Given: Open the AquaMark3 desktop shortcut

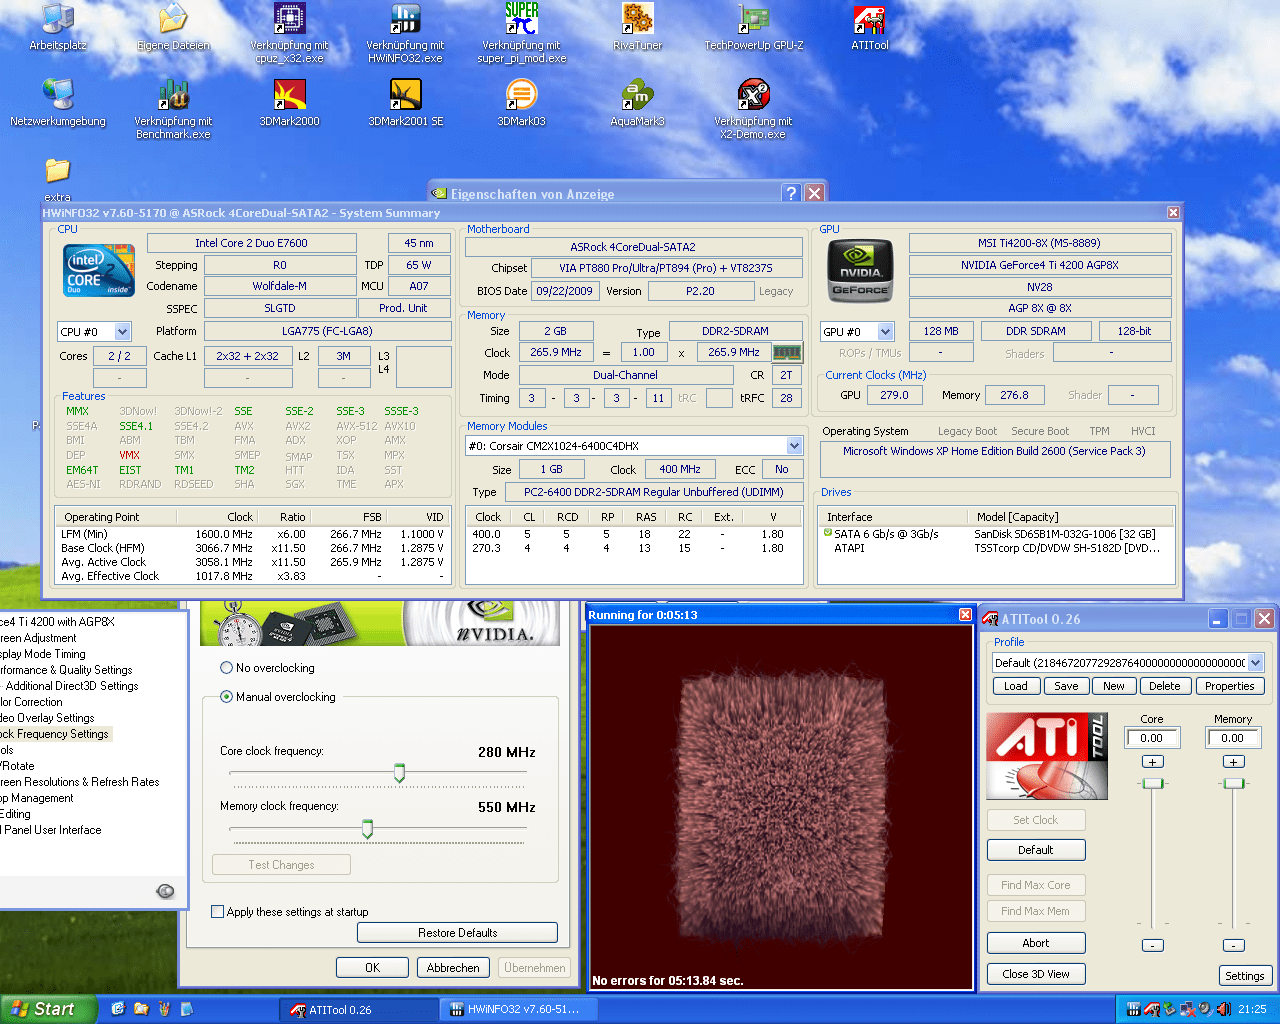Looking at the screenshot, I should pos(637,96).
